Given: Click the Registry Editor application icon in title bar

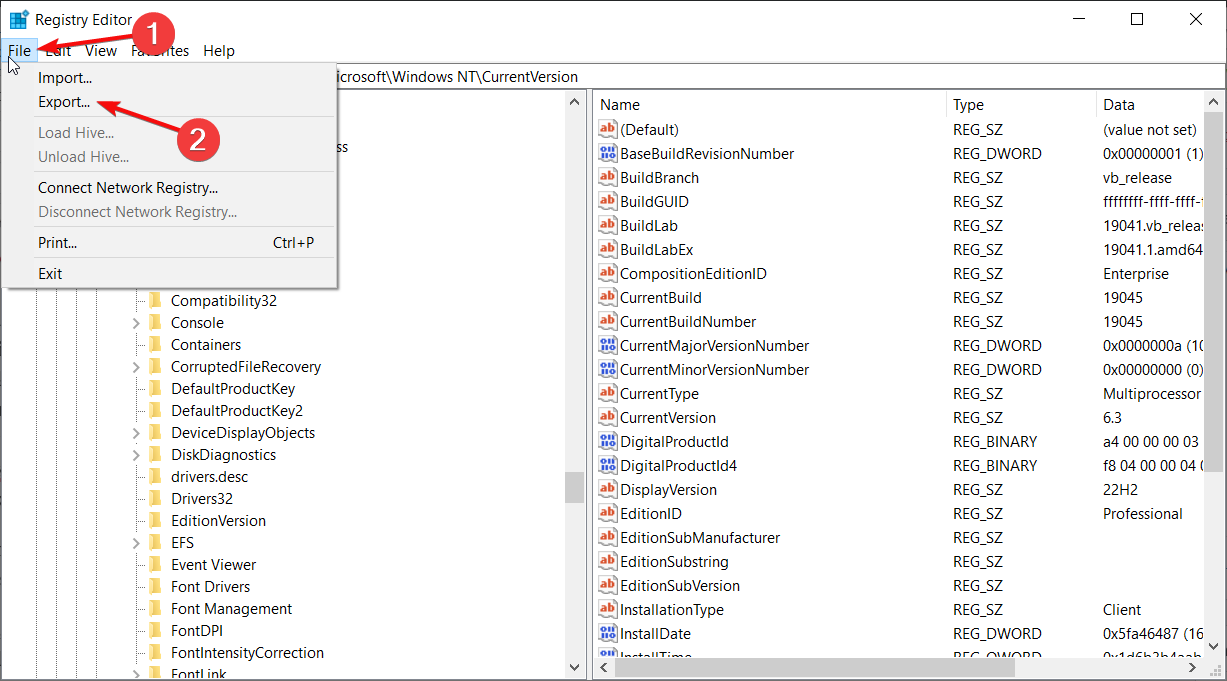Looking at the screenshot, I should click(x=18, y=19).
